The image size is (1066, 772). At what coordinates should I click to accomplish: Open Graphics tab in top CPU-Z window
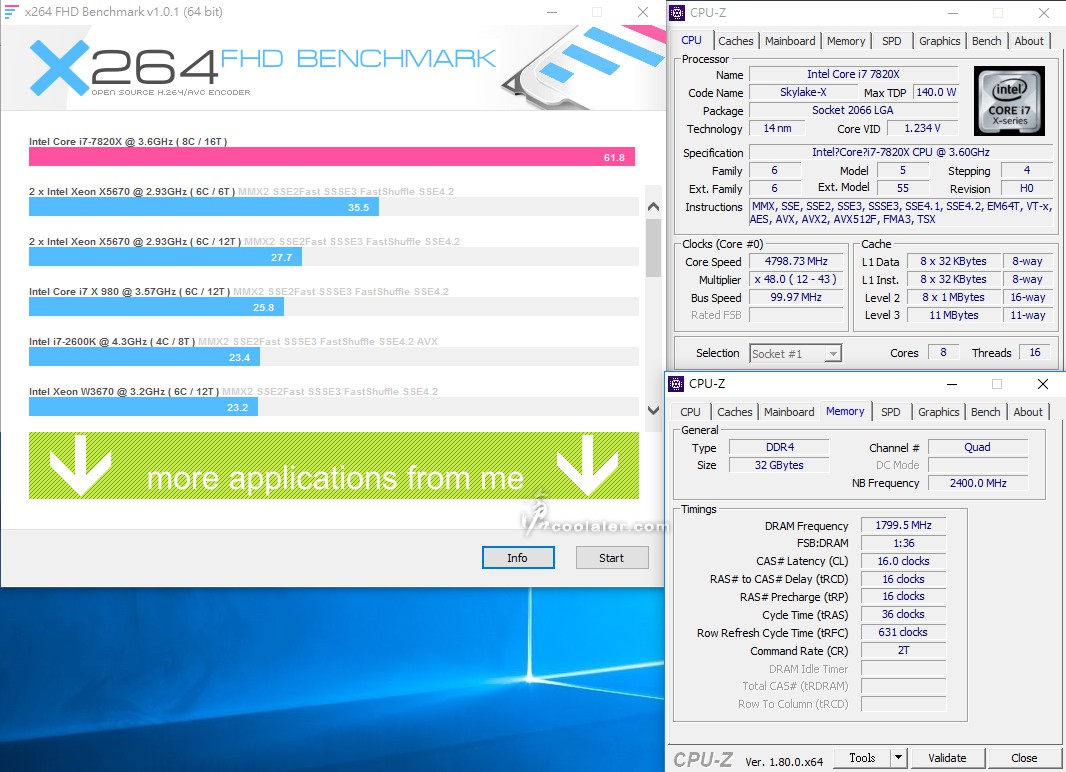tap(940, 41)
